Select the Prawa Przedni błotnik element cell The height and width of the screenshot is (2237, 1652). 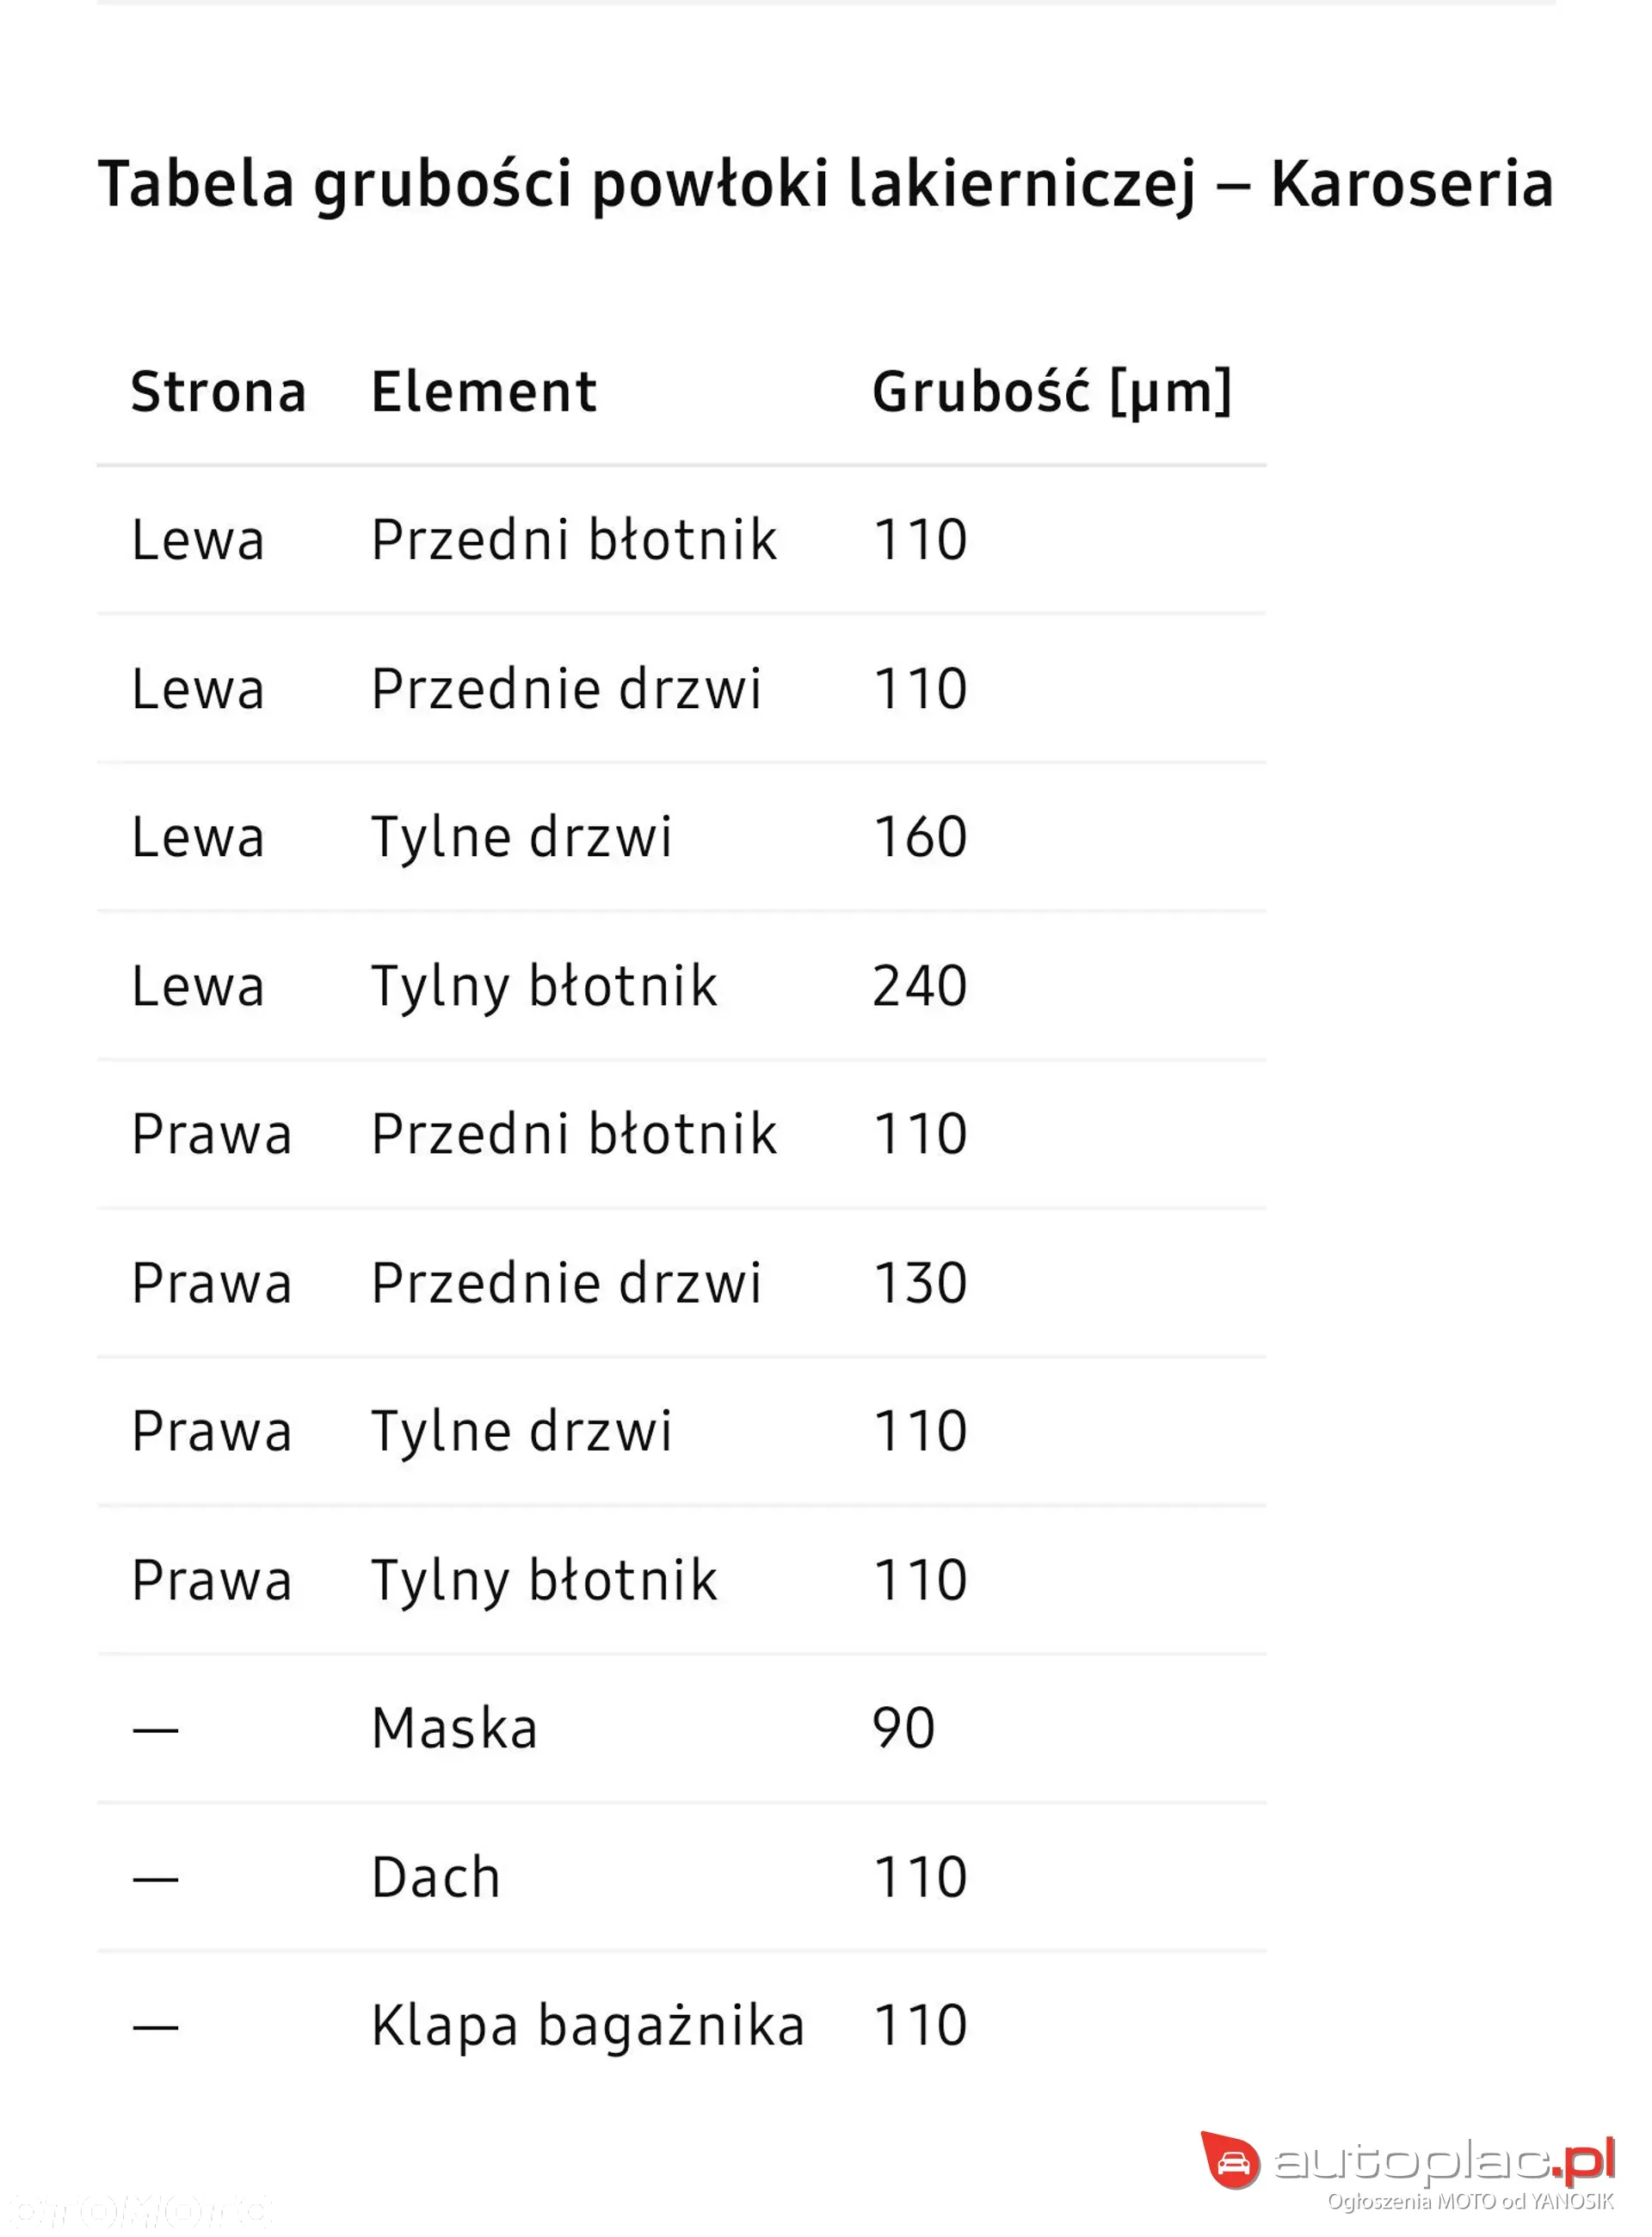pyautogui.click(x=574, y=1134)
